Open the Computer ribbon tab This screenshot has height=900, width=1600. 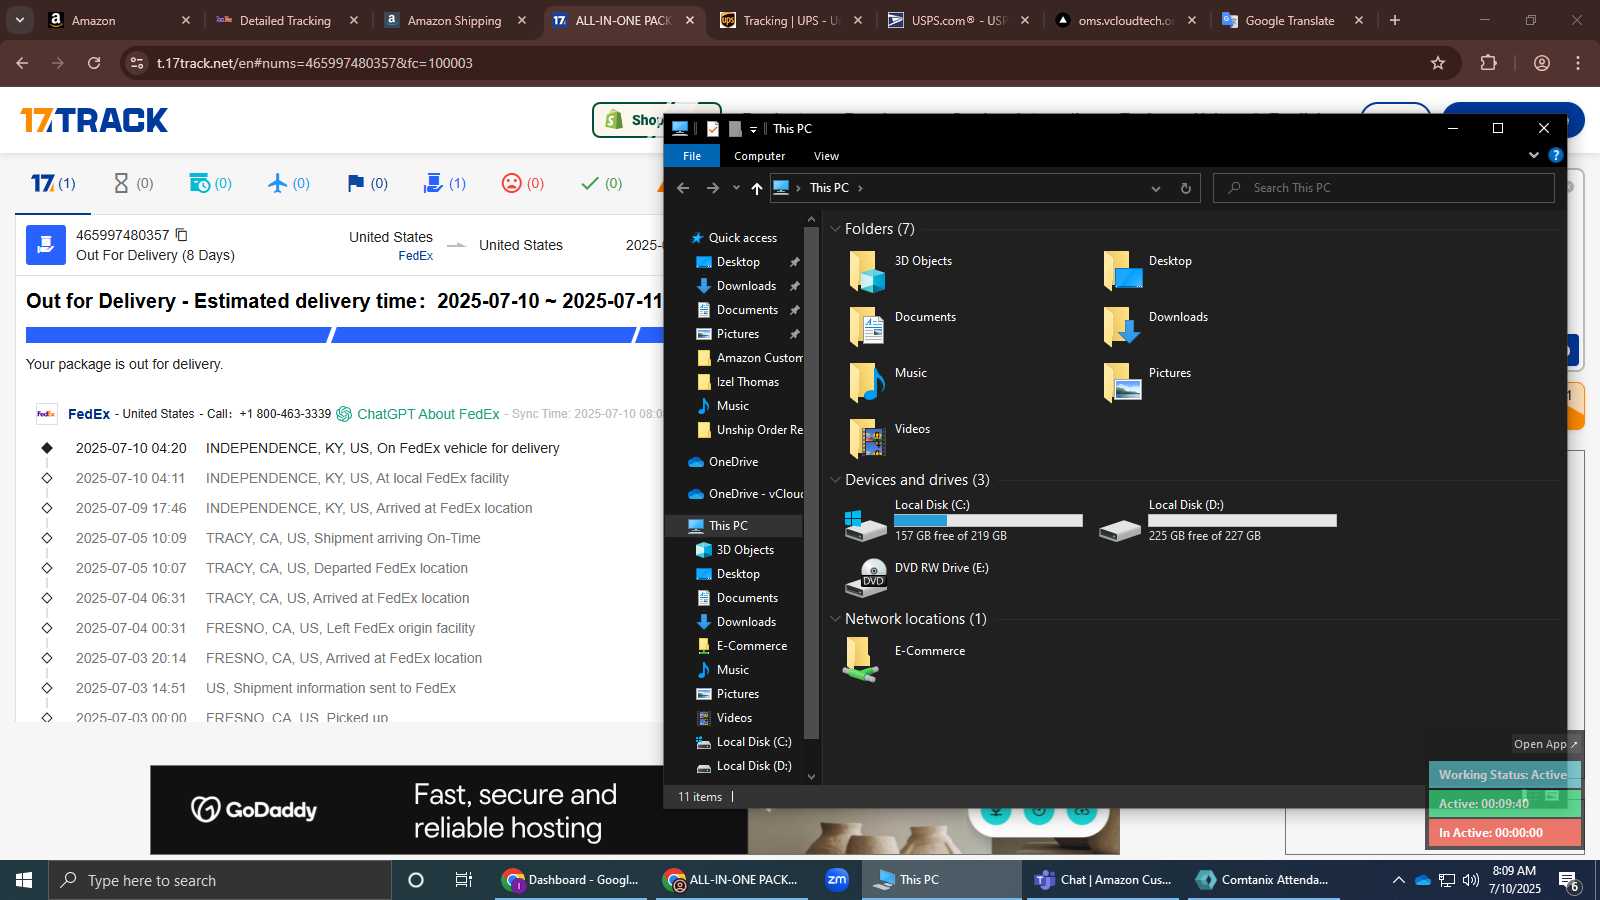tap(759, 156)
